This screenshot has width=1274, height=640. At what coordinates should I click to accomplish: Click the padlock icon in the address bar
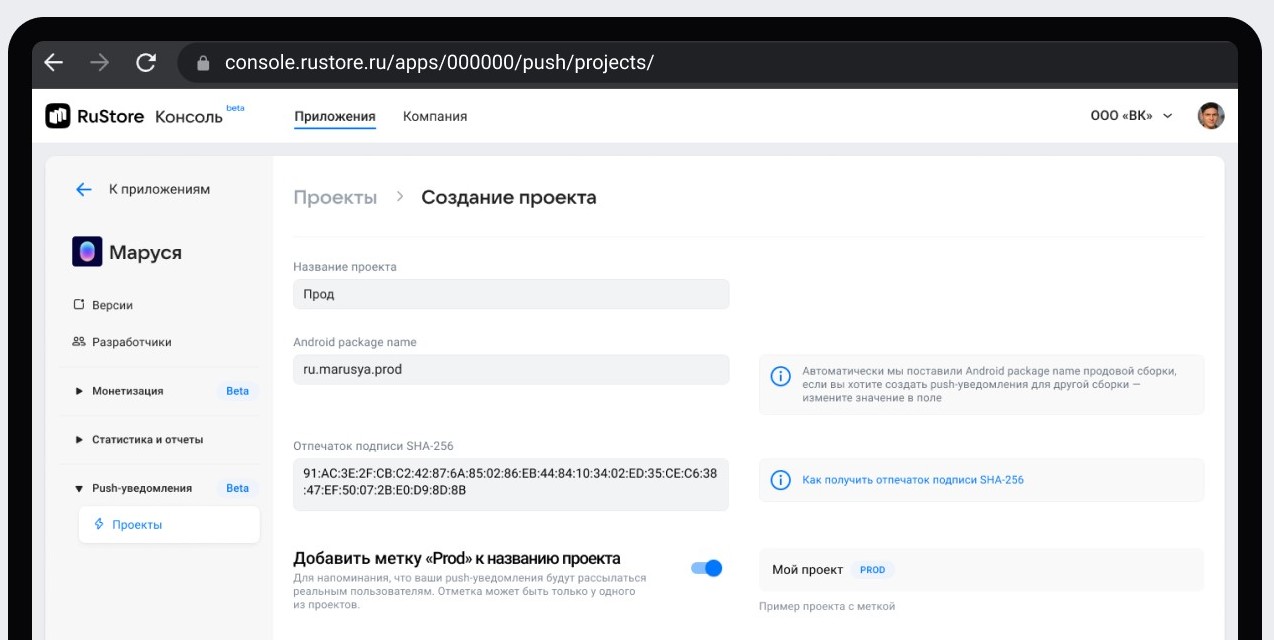tap(204, 63)
